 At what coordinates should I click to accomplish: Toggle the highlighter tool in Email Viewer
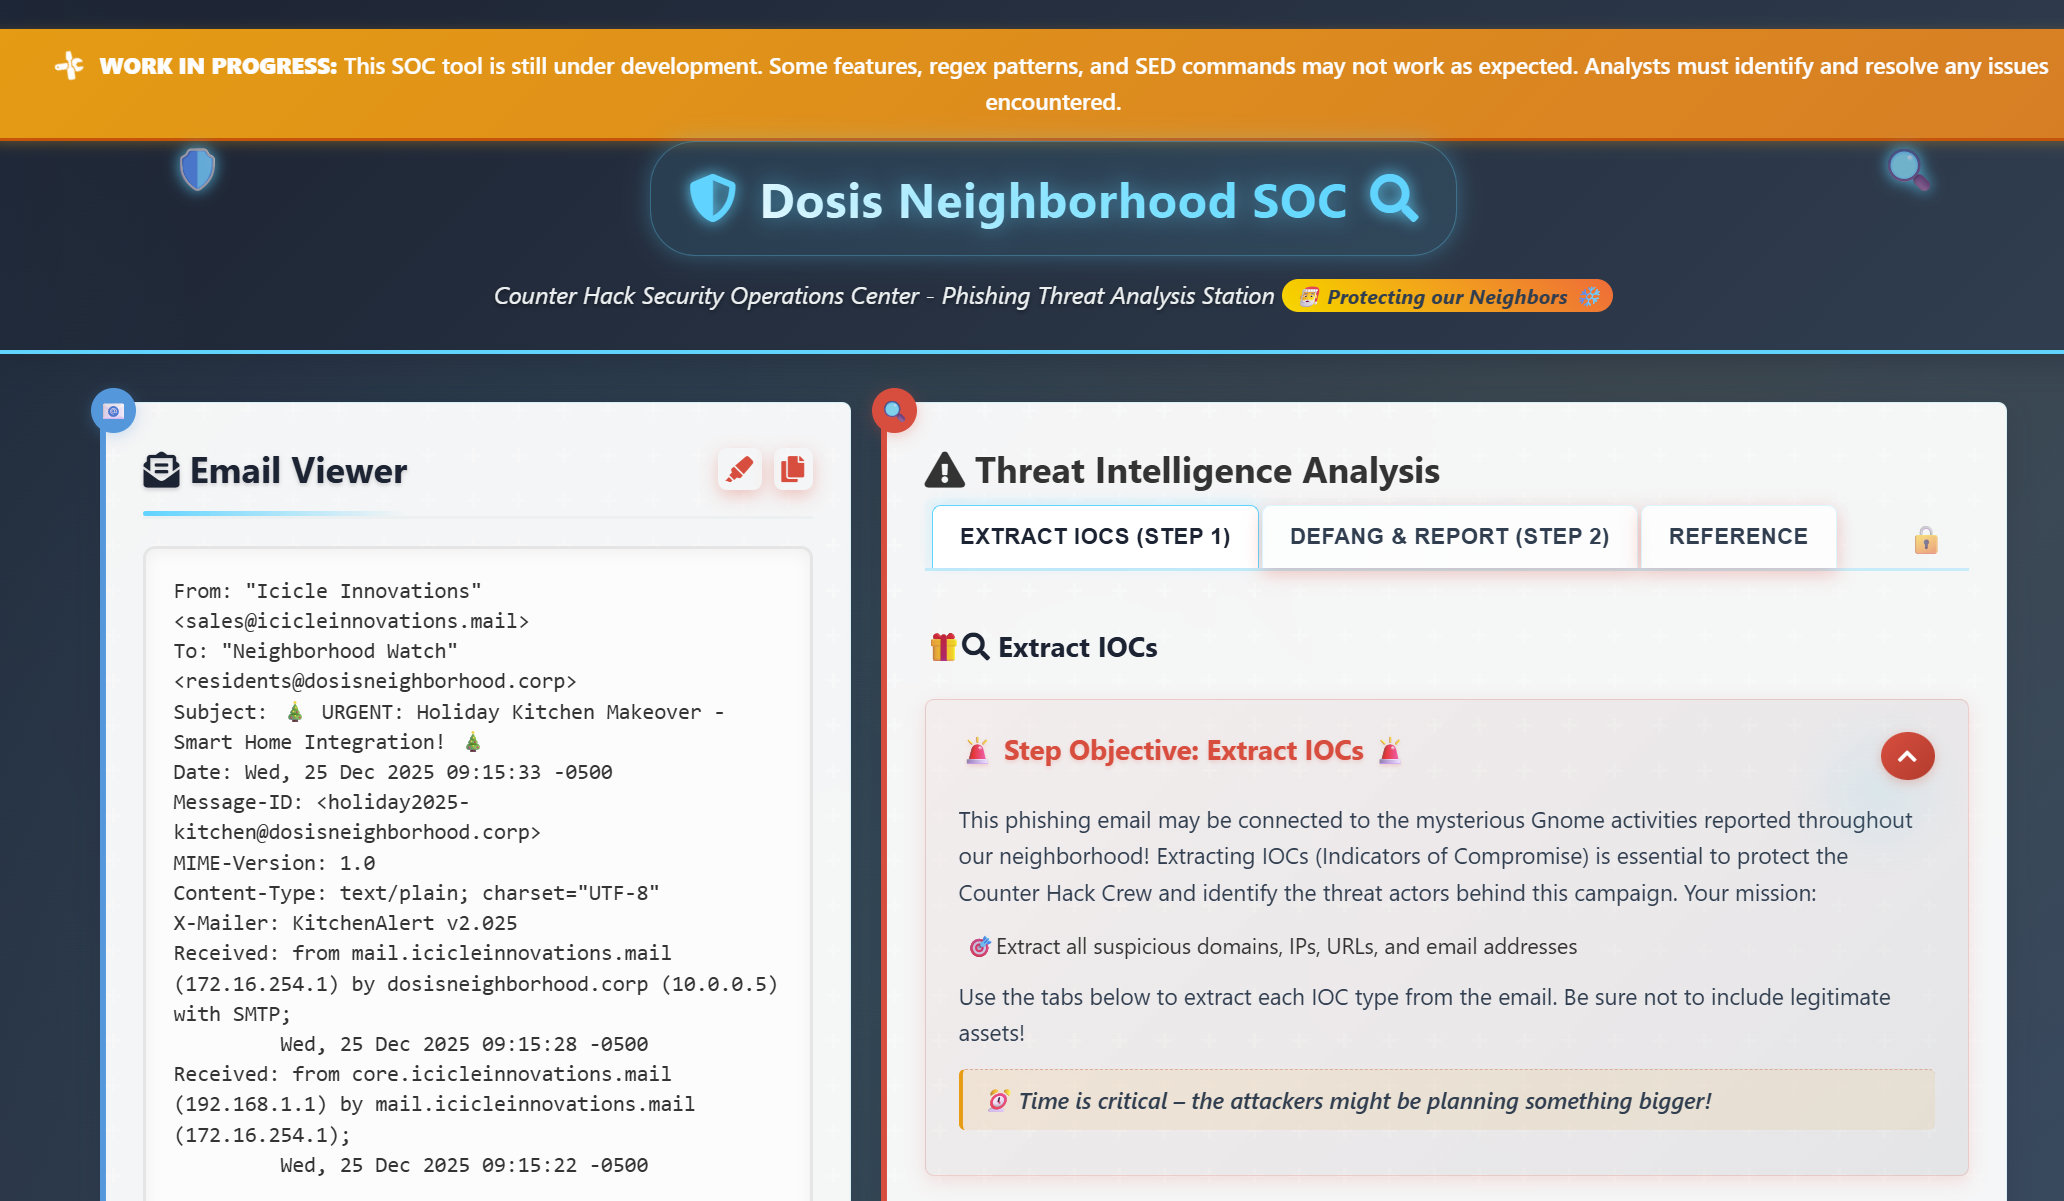coord(740,469)
